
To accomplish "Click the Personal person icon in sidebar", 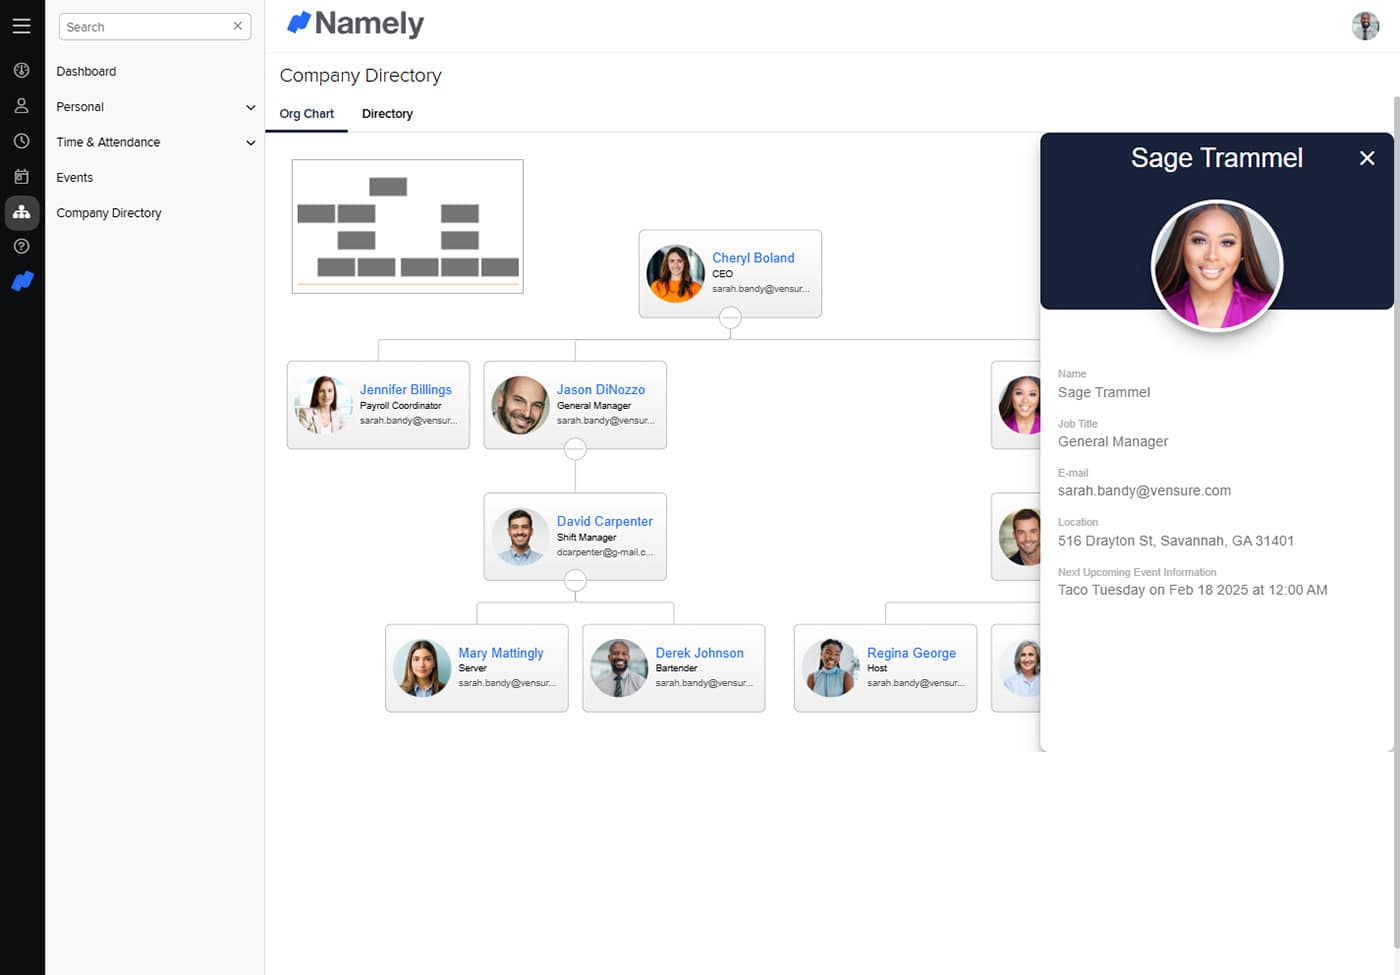I will 21,106.
